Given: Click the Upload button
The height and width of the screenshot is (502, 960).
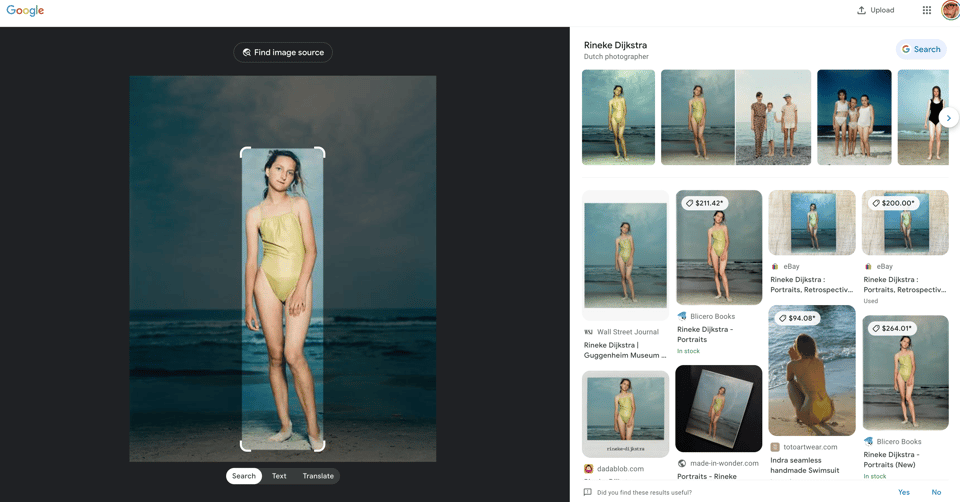Looking at the screenshot, I should [x=875, y=10].
